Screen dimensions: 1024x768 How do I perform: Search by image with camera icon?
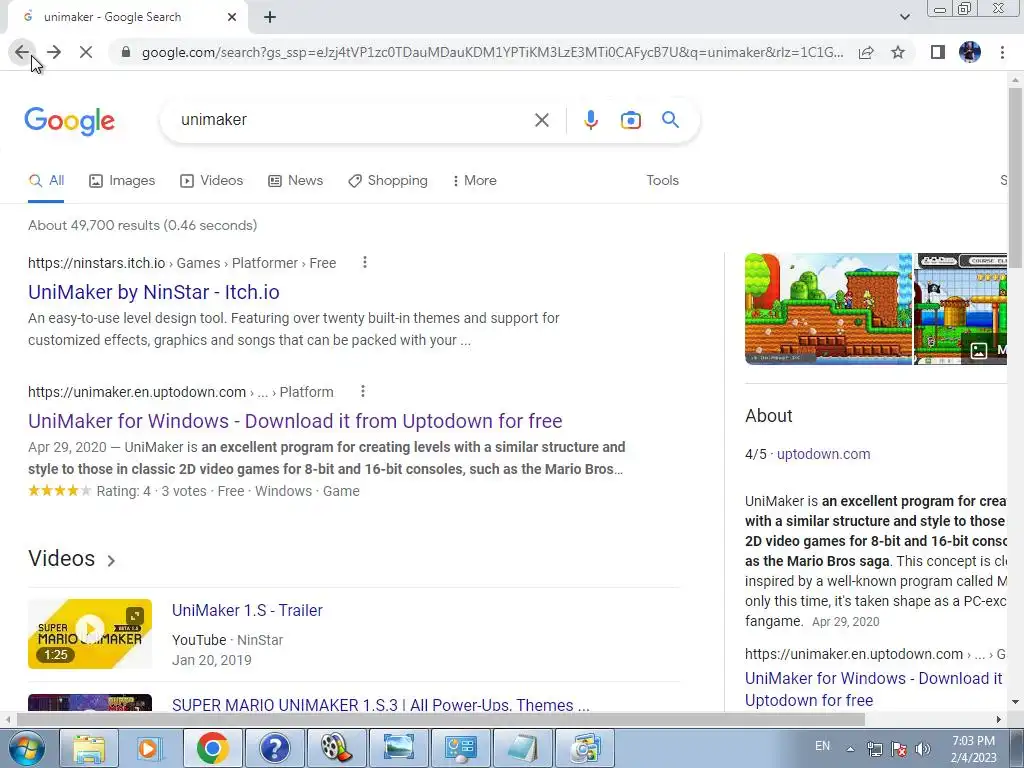pyautogui.click(x=630, y=120)
